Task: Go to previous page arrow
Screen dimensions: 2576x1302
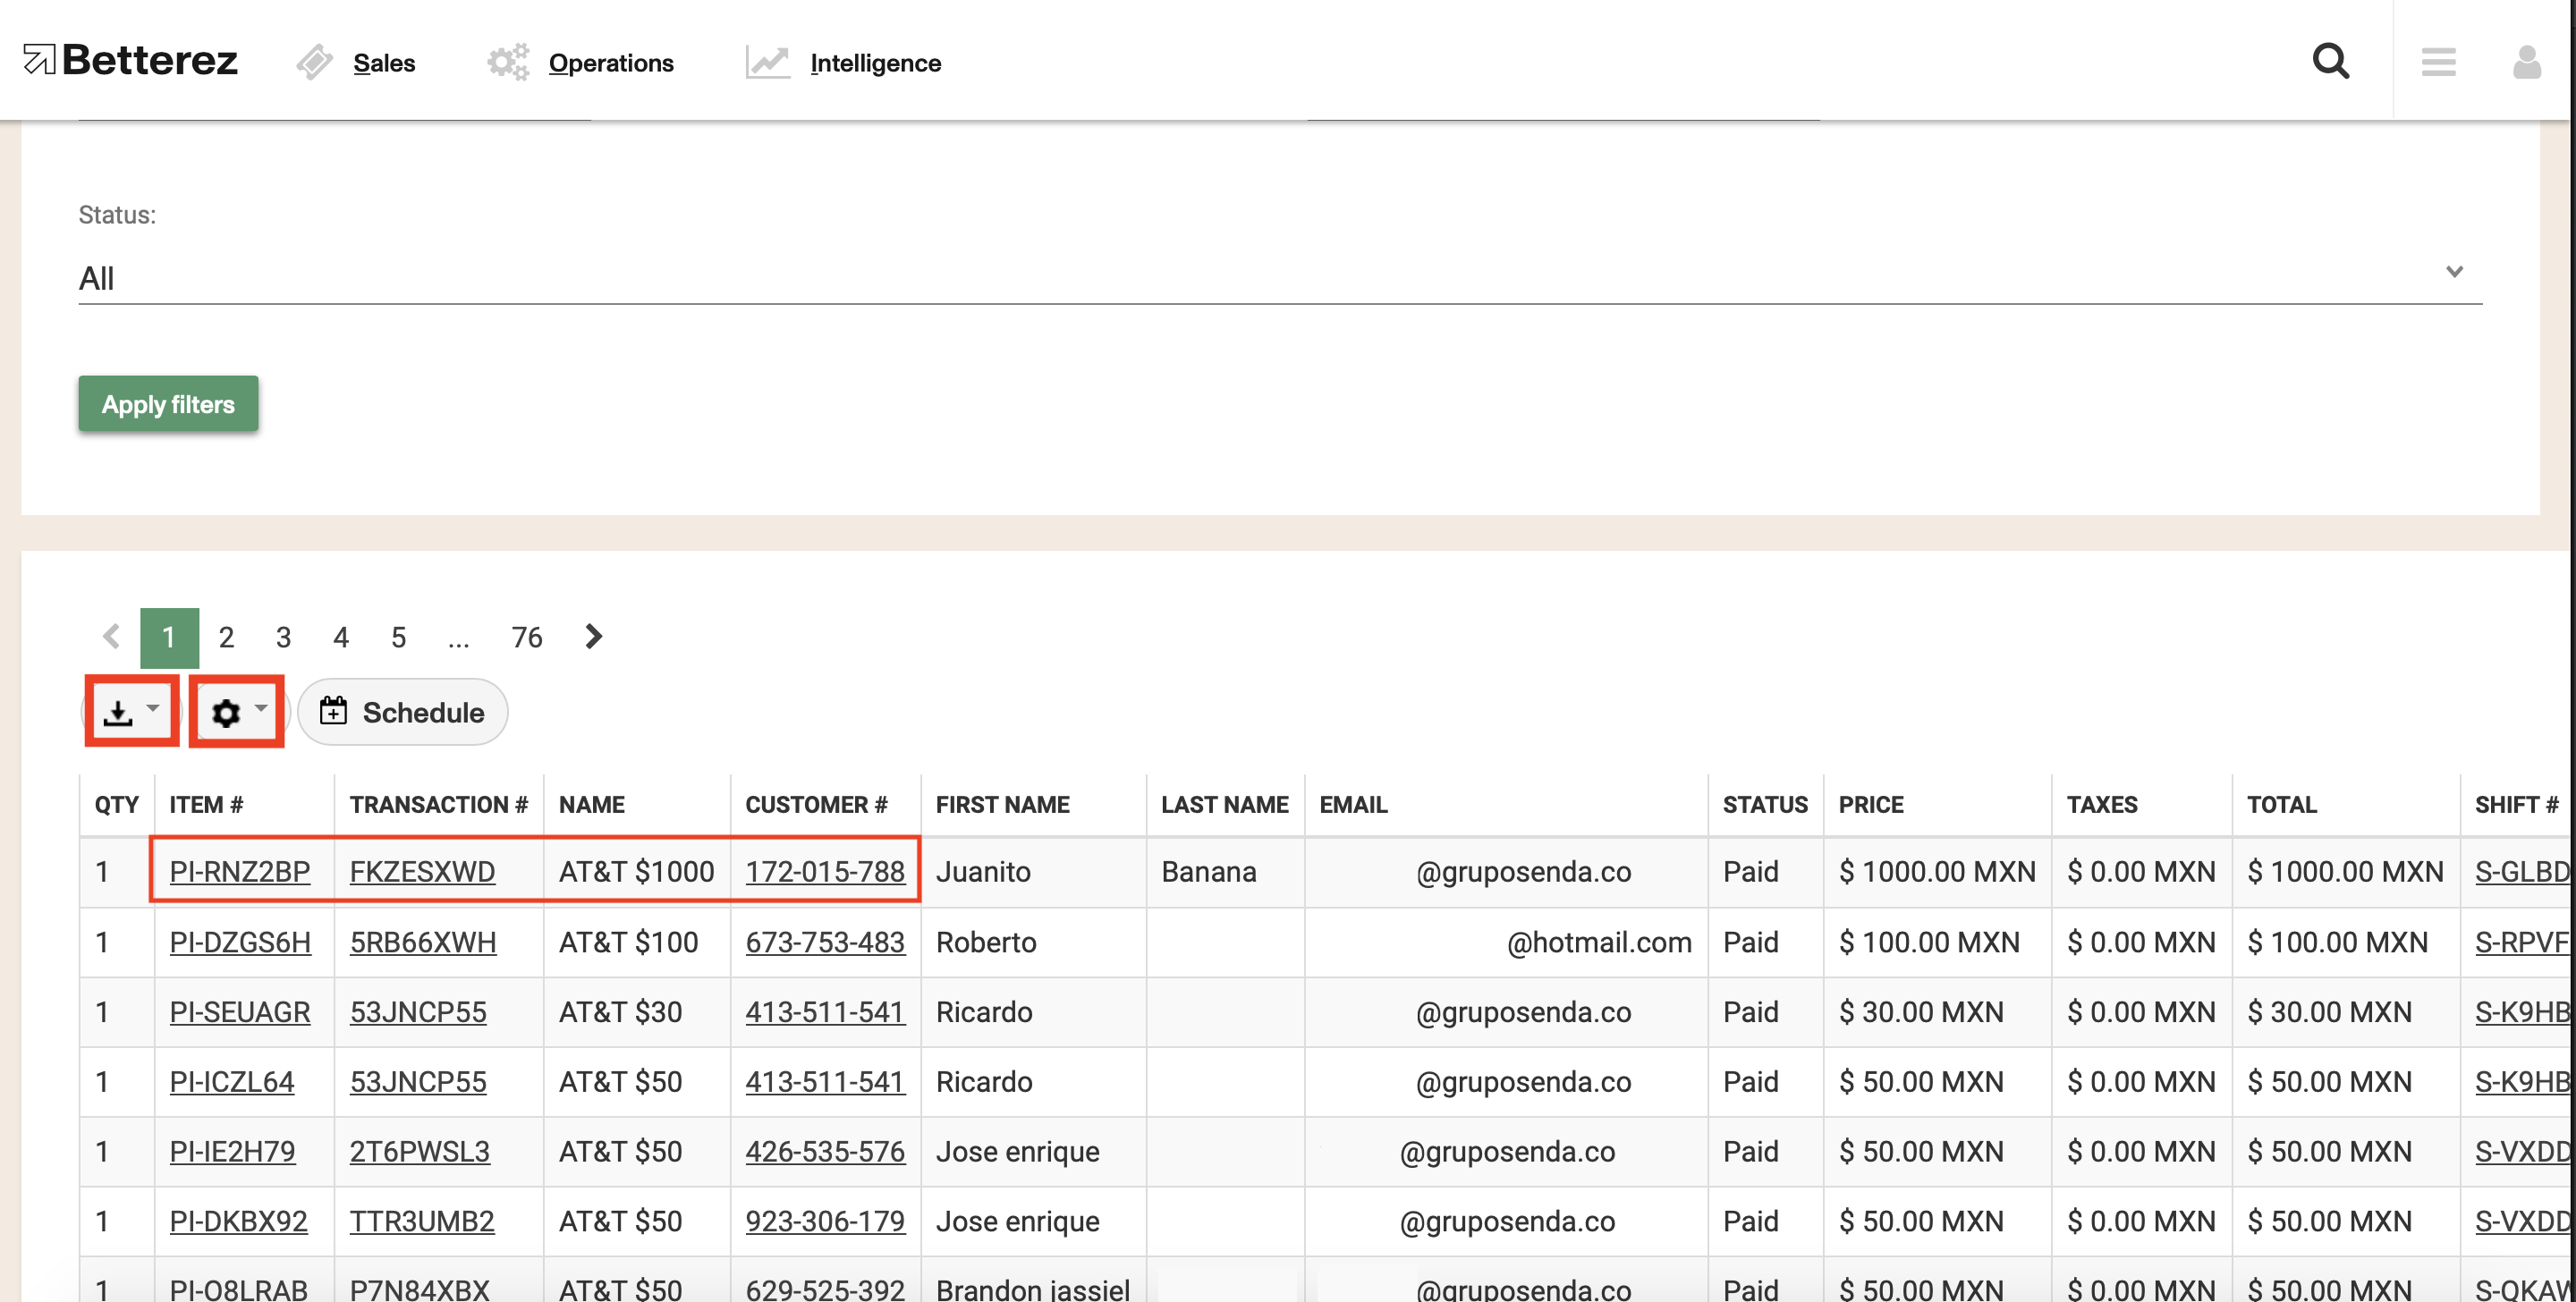Action: coord(111,637)
